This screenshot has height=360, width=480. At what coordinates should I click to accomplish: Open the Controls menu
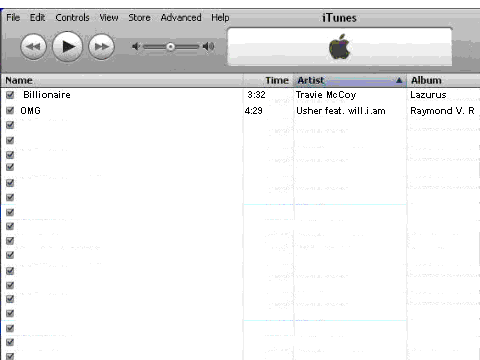[x=72, y=17]
